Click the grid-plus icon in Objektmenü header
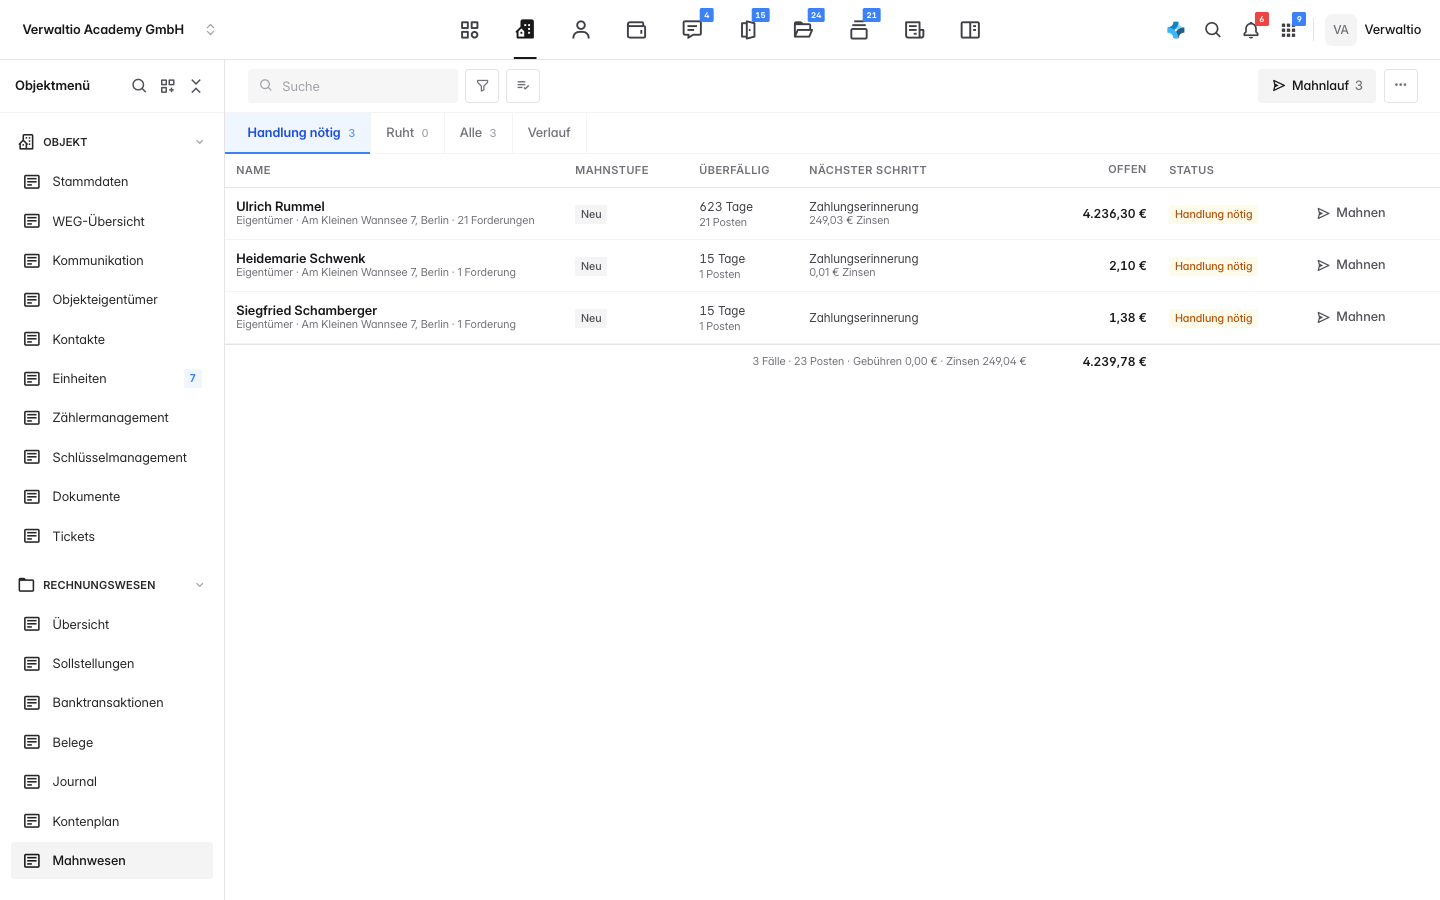 click(168, 86)
